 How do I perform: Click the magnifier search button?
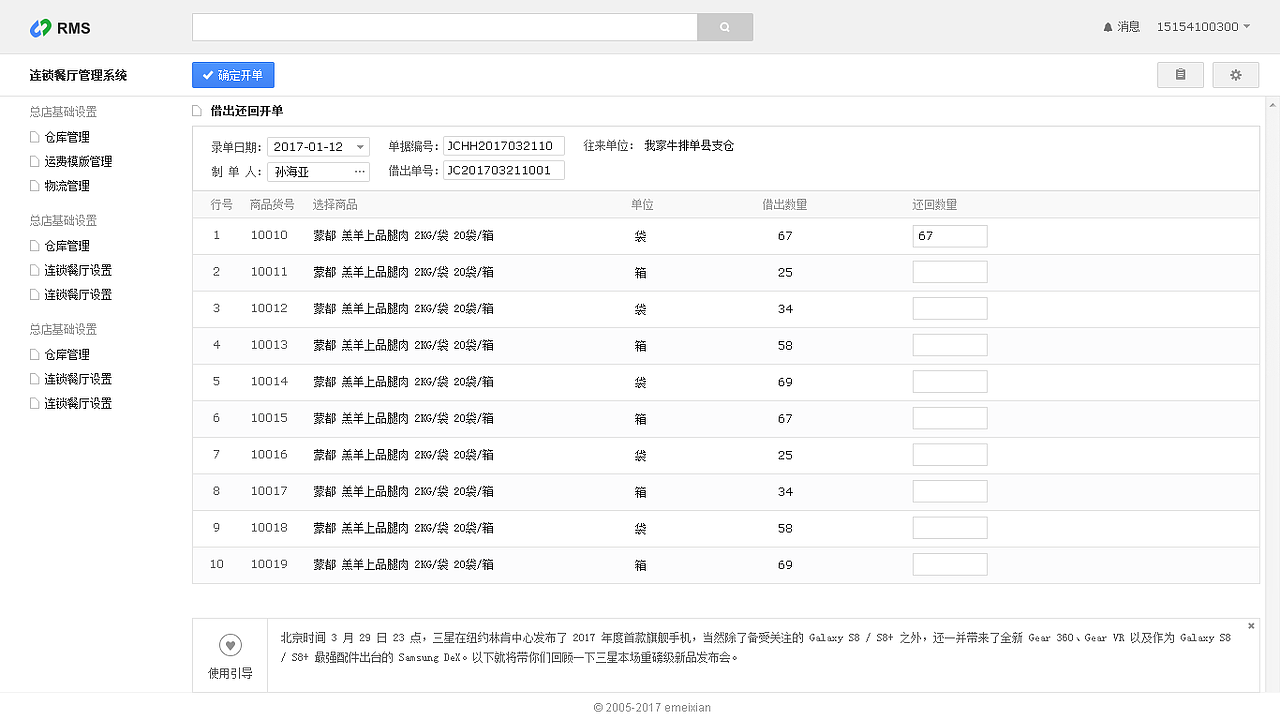725,27
